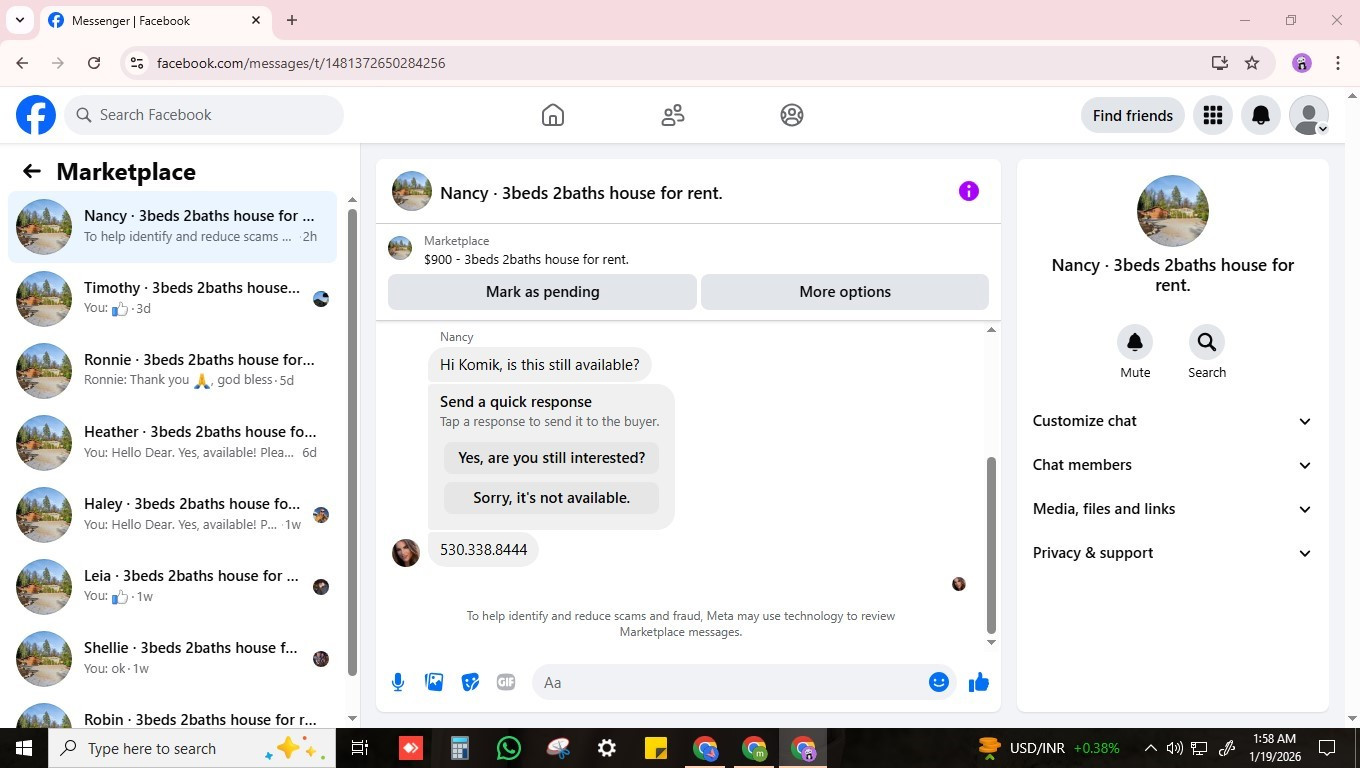Screen dimensions: 1360x768
Task: Send 'Yes, are you still interested?' response
Action: (551, 458)
